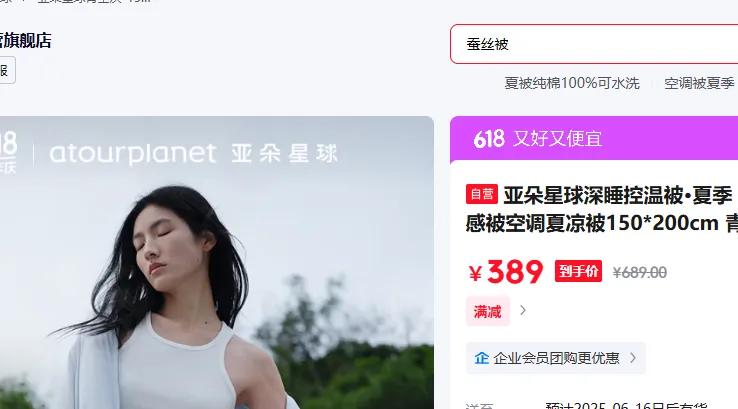Expand the 满减 promotion chevron arrow
Viewport: 738px width, 409px height.
click(522, 311)
